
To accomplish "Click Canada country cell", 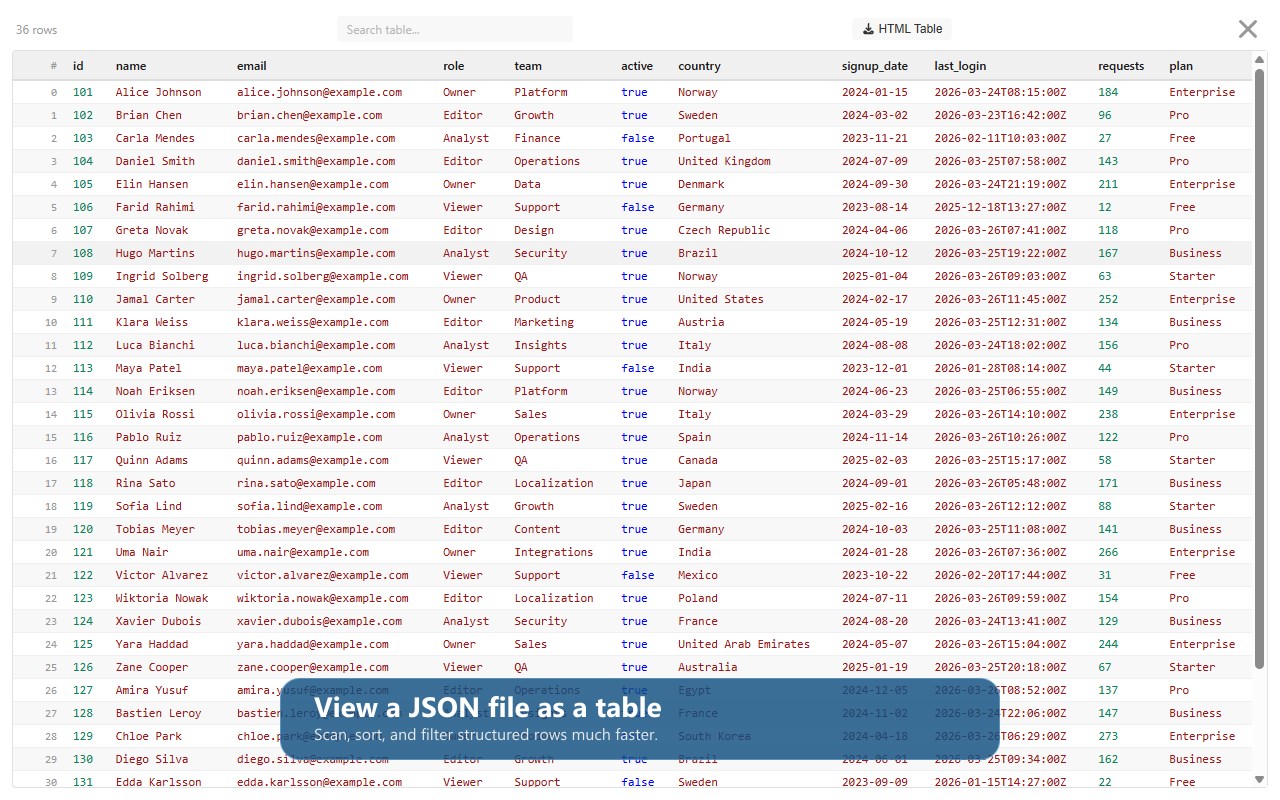I will [x=697, y=460].
